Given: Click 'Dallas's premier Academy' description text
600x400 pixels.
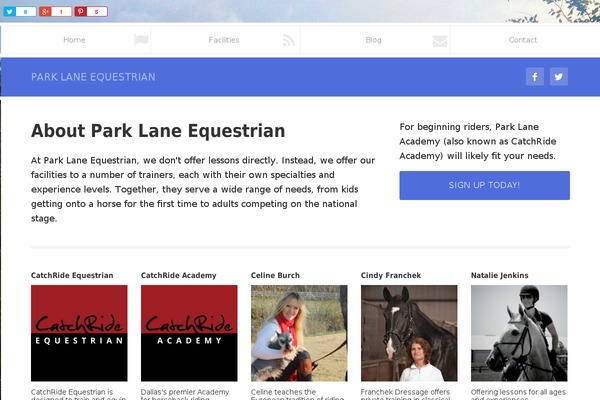Looking at the screenshot, I should [185, 394].
